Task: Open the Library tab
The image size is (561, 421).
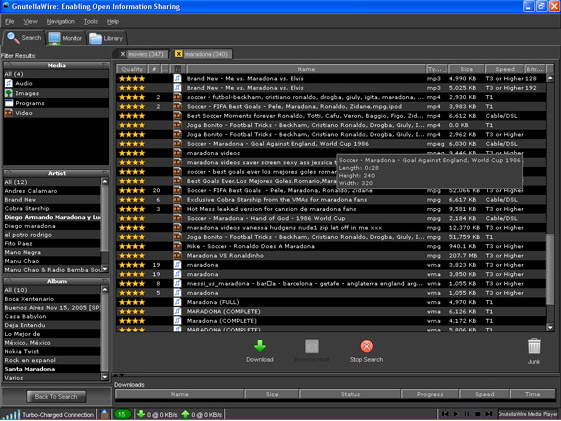Action: (106, 38)
